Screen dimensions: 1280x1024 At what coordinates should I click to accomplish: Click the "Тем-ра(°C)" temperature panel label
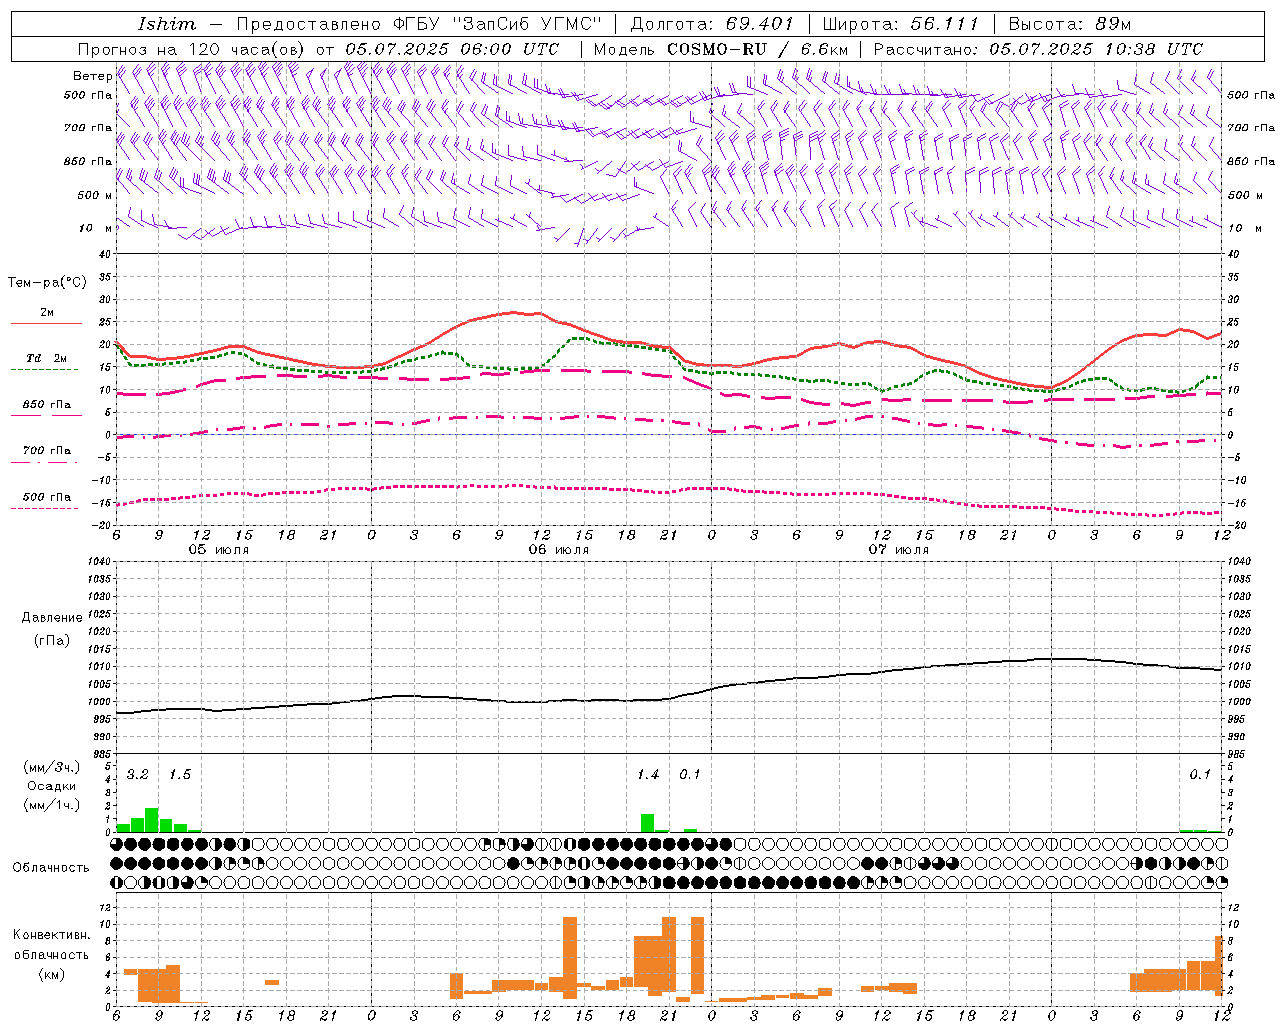(x=47, y=283)
